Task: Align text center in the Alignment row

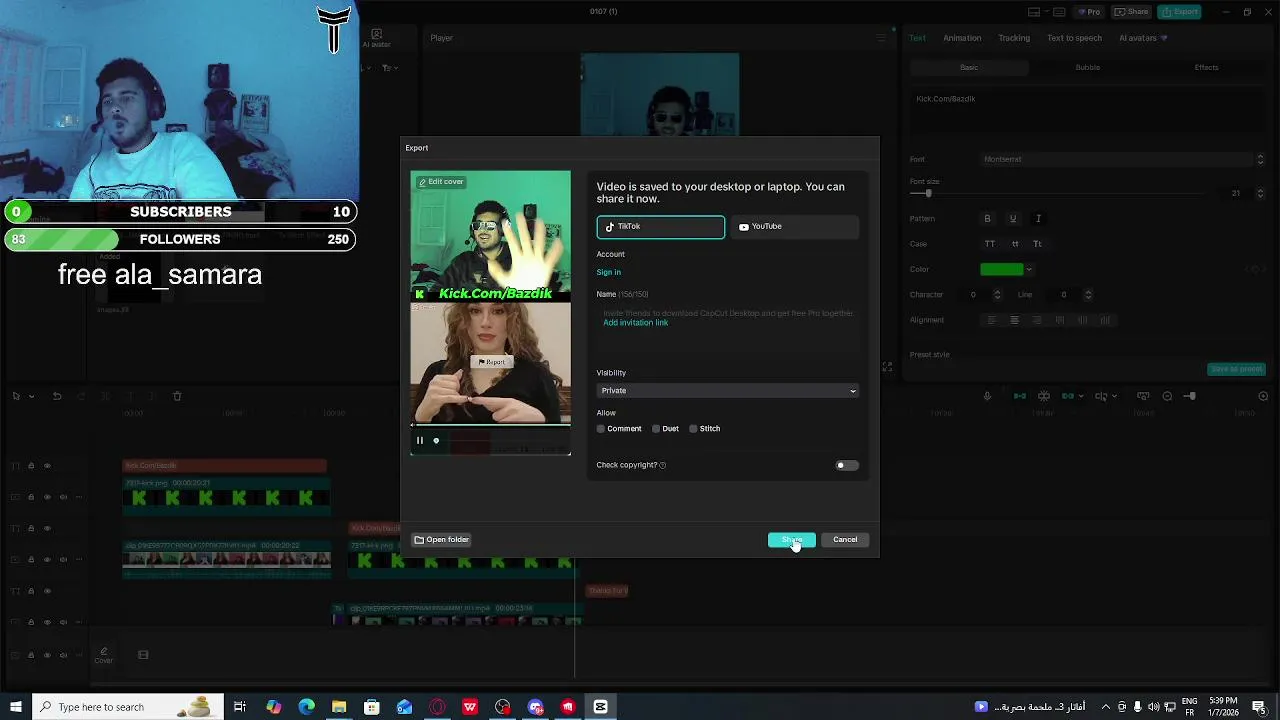Action: point(1014,320)
